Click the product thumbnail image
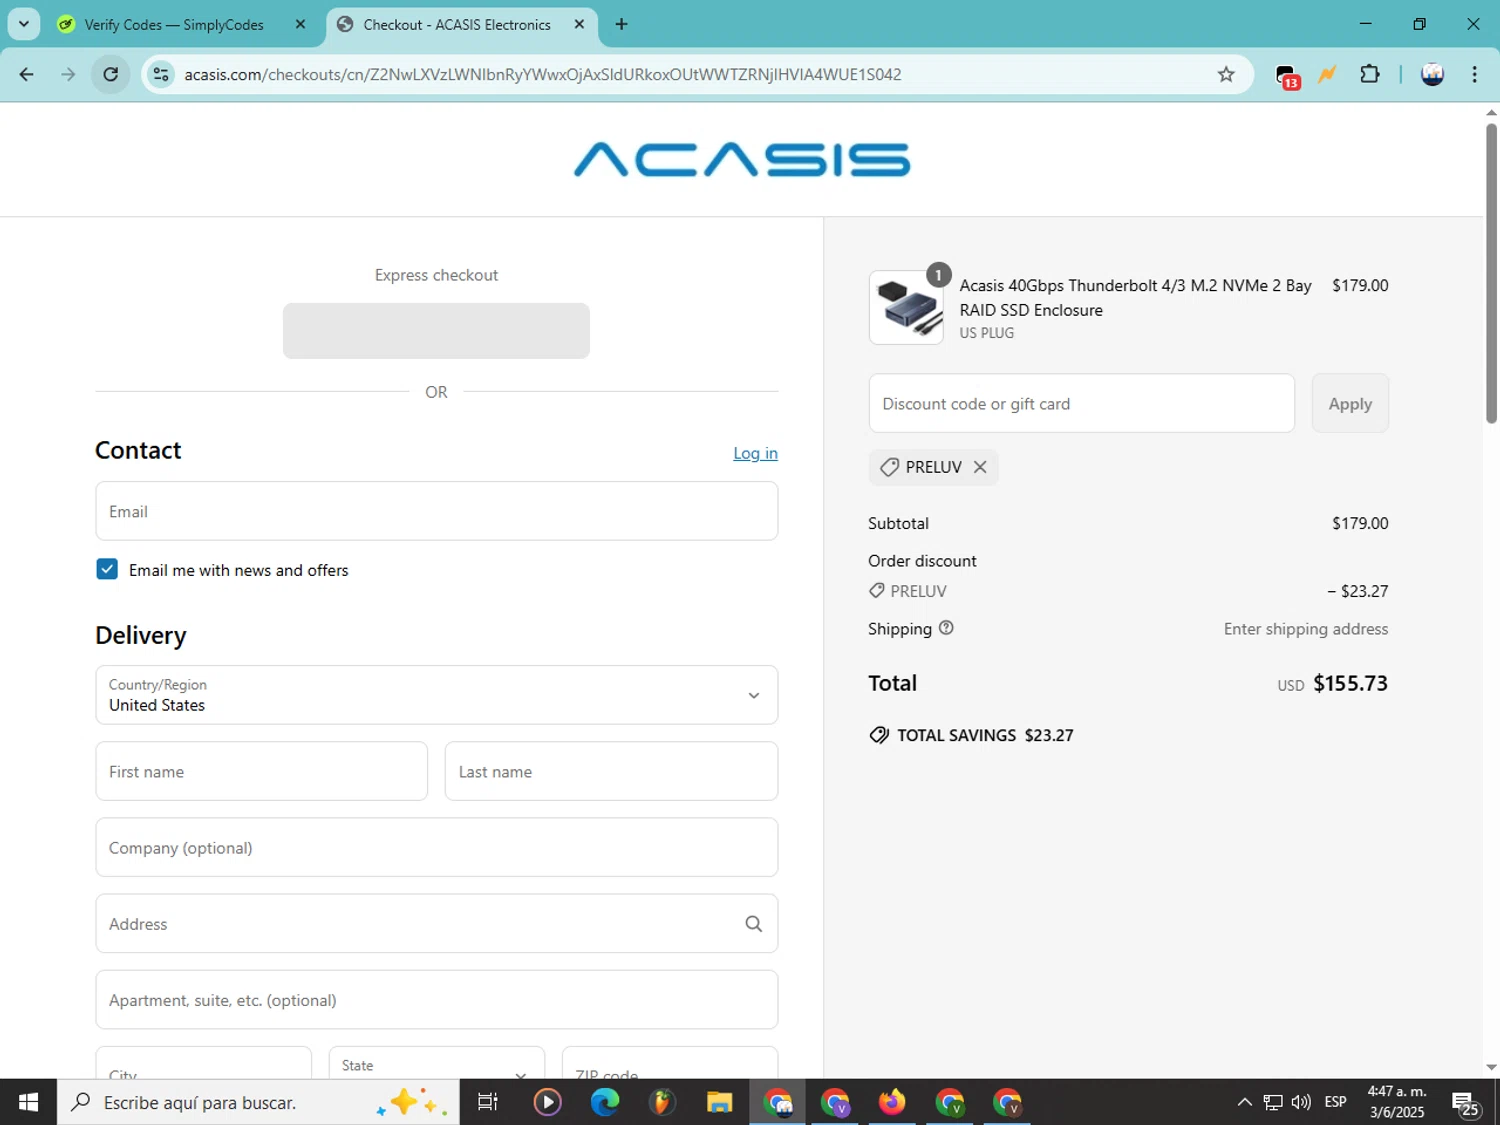The image size is (1500, 1125). 906,307
